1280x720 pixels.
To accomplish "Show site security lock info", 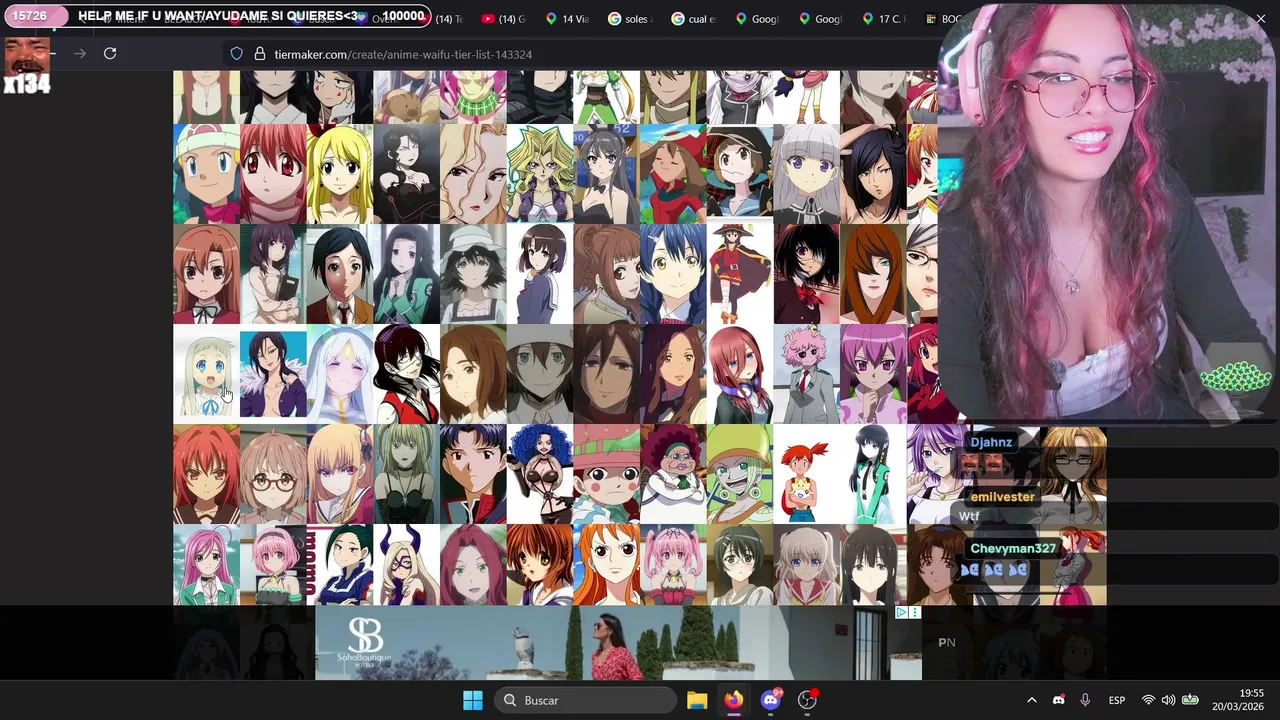I will click(260, 54).
